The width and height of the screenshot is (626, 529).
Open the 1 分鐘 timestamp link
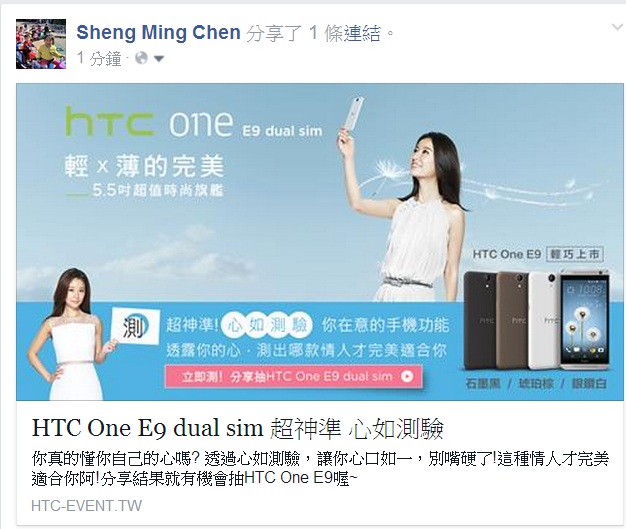click(99, 58)
